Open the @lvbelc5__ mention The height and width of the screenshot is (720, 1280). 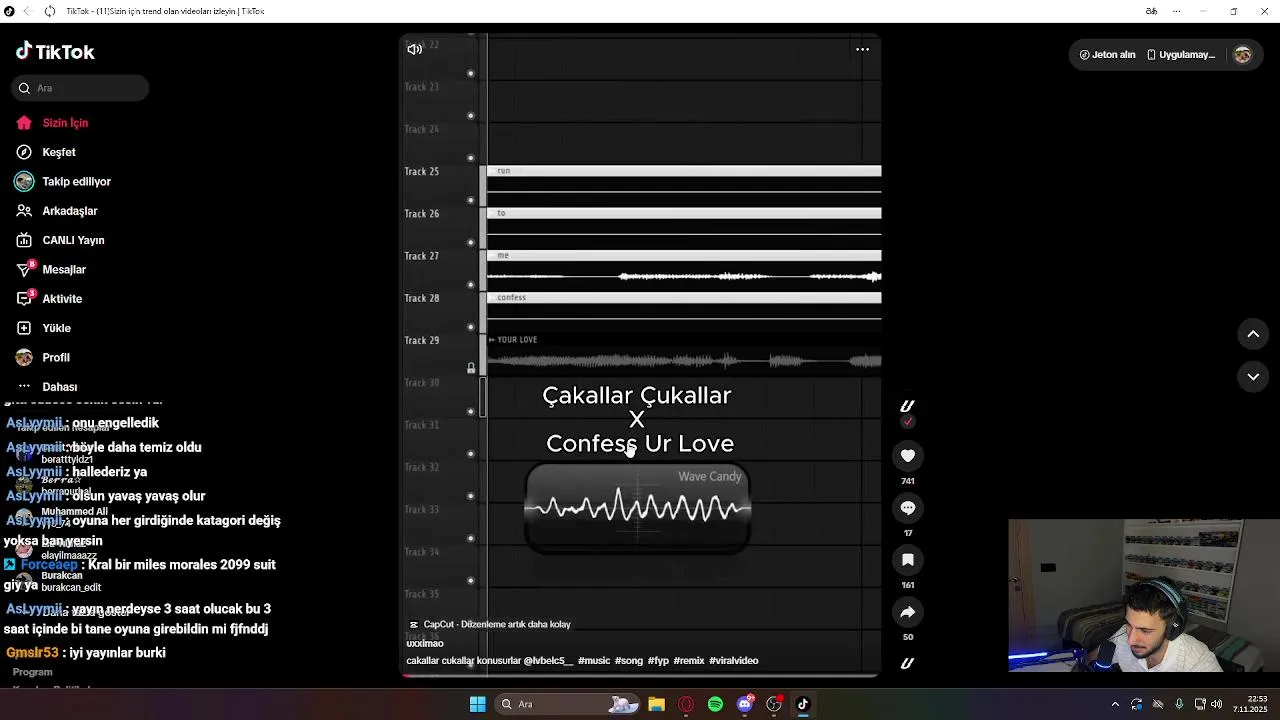coord(548,661)
